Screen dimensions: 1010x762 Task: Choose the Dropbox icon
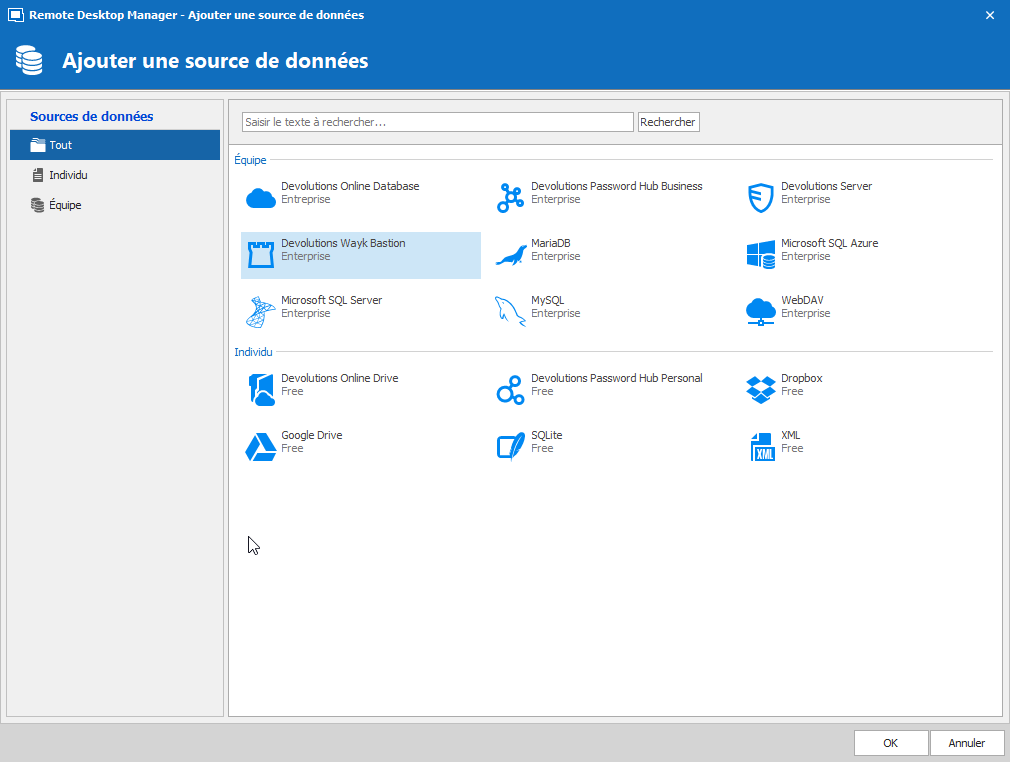[x=761, y=390]
